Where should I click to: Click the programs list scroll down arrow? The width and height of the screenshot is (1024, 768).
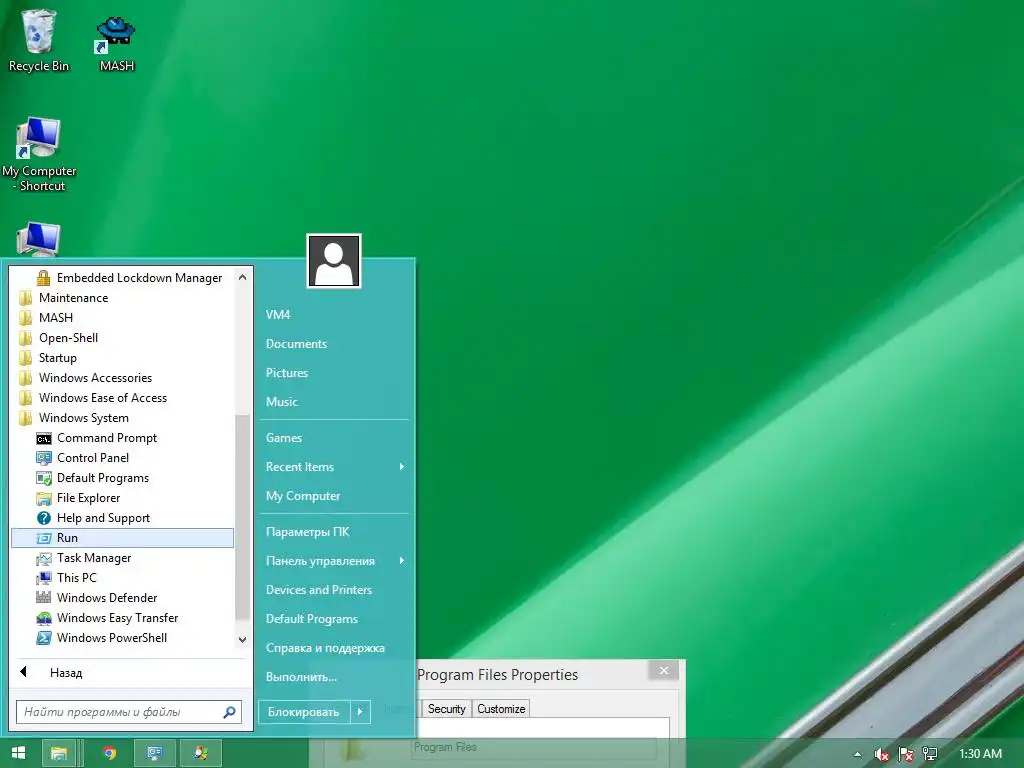click(242, 639)
